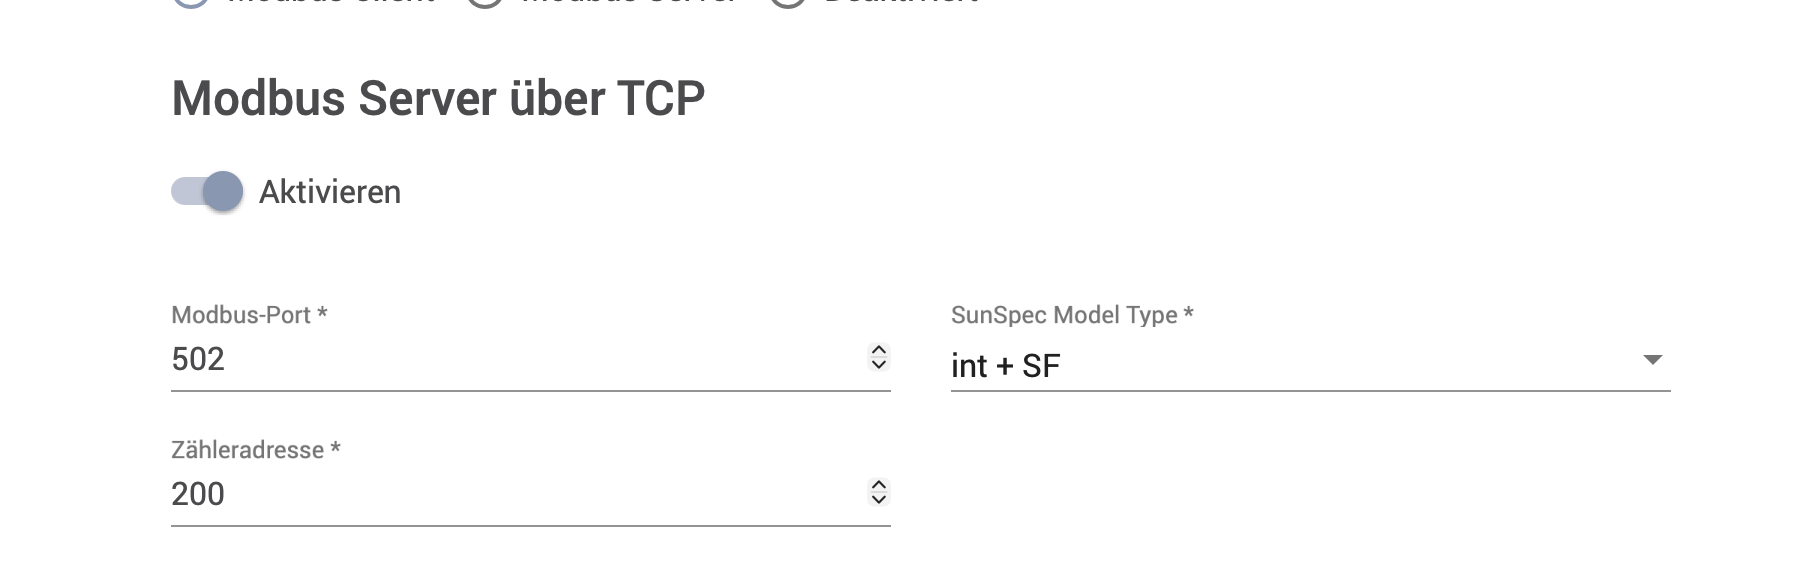
Task: Click the 'Modbus Server über TCP' heading
Action: 438,98
